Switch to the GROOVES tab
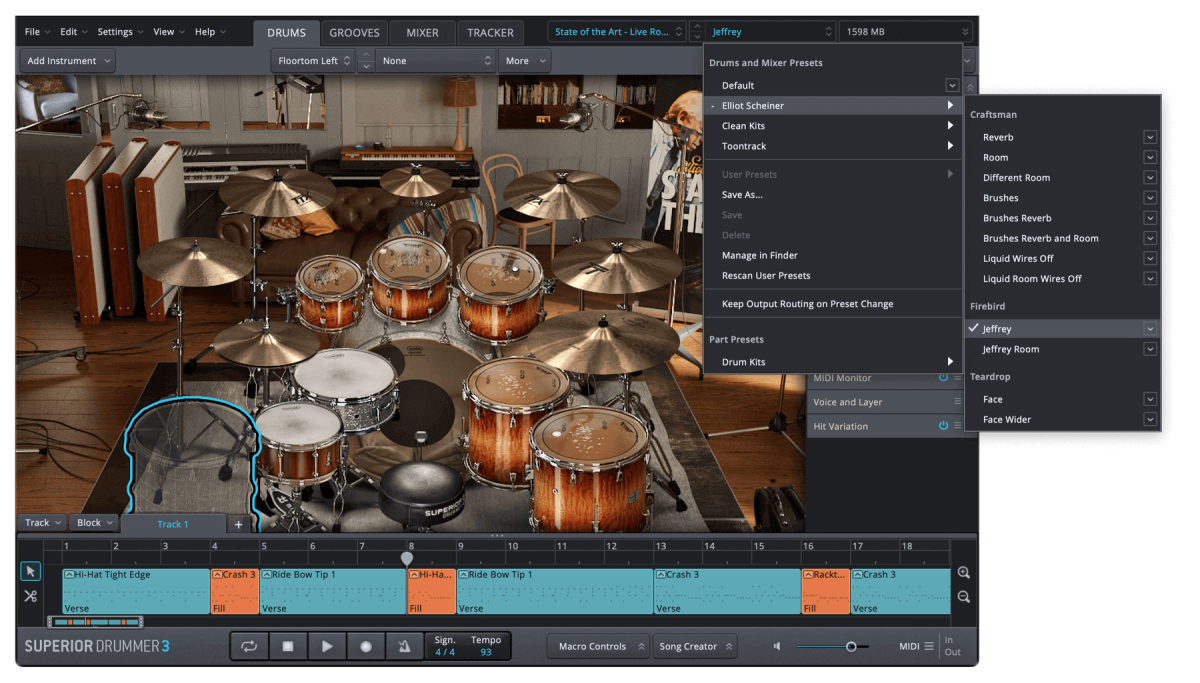The width and height of the screenshot is (1200, 683). (x=354, y=33)
